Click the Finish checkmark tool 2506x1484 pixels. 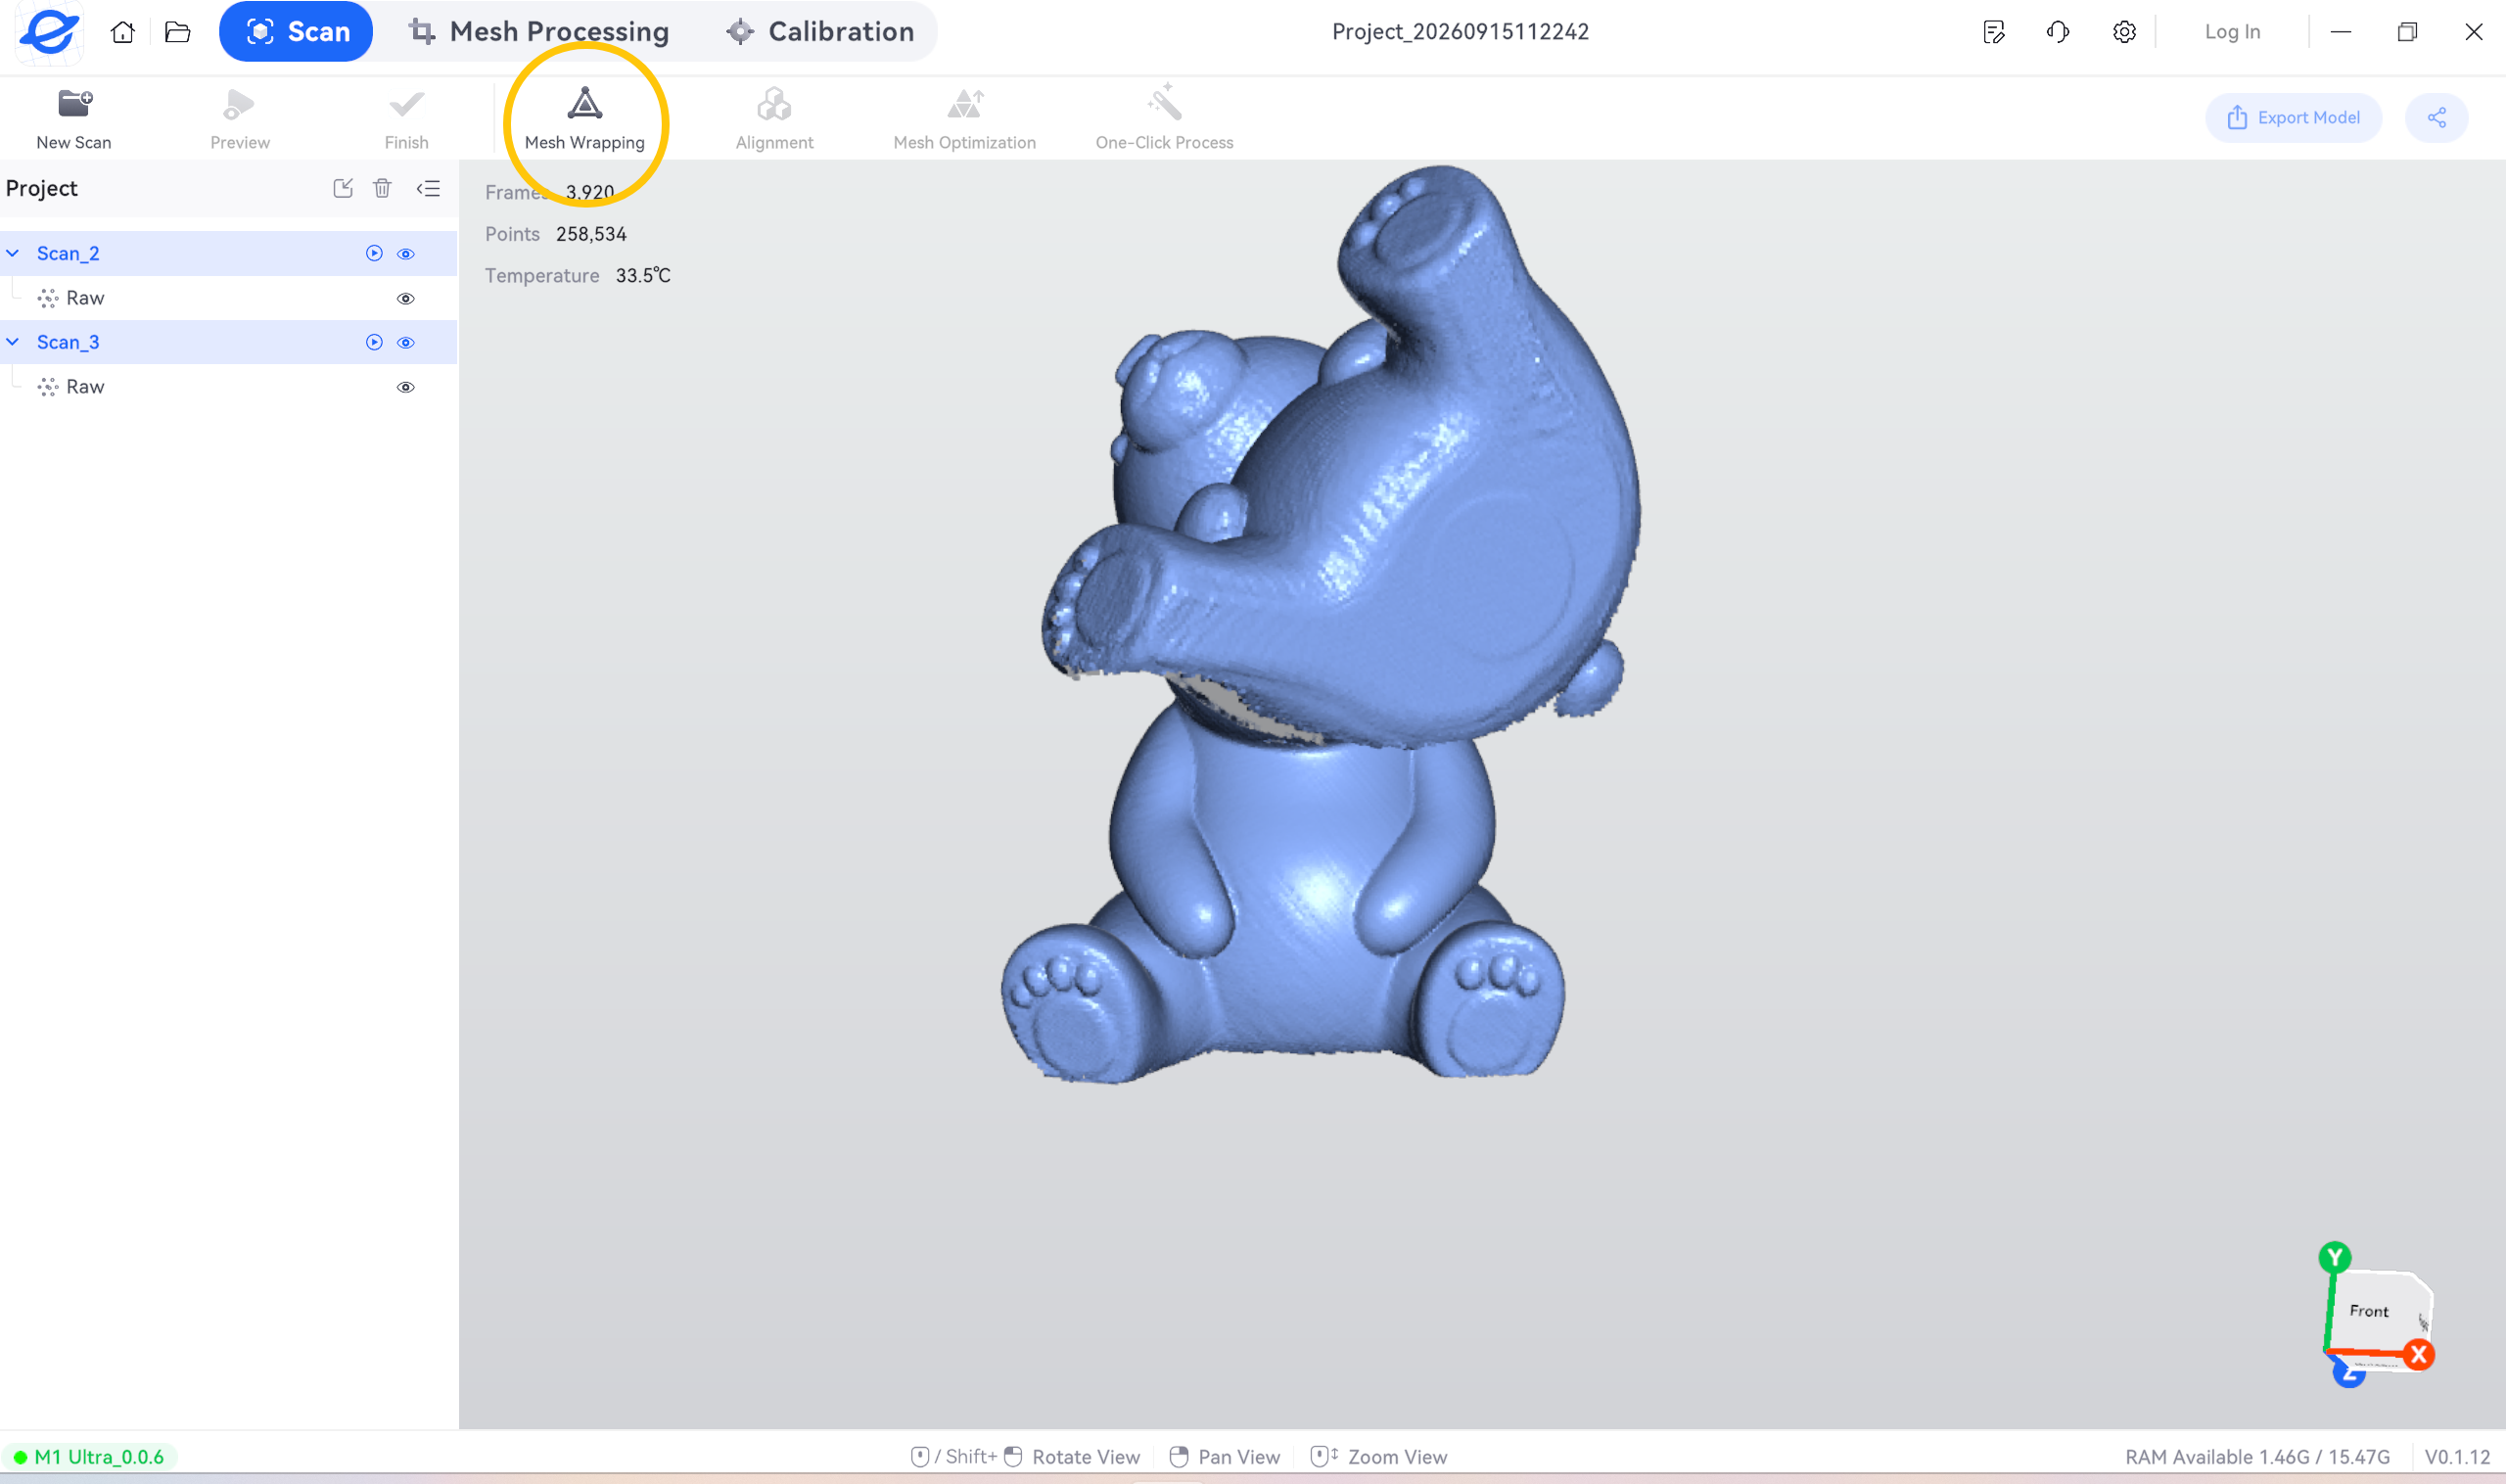tap(406, 119)
